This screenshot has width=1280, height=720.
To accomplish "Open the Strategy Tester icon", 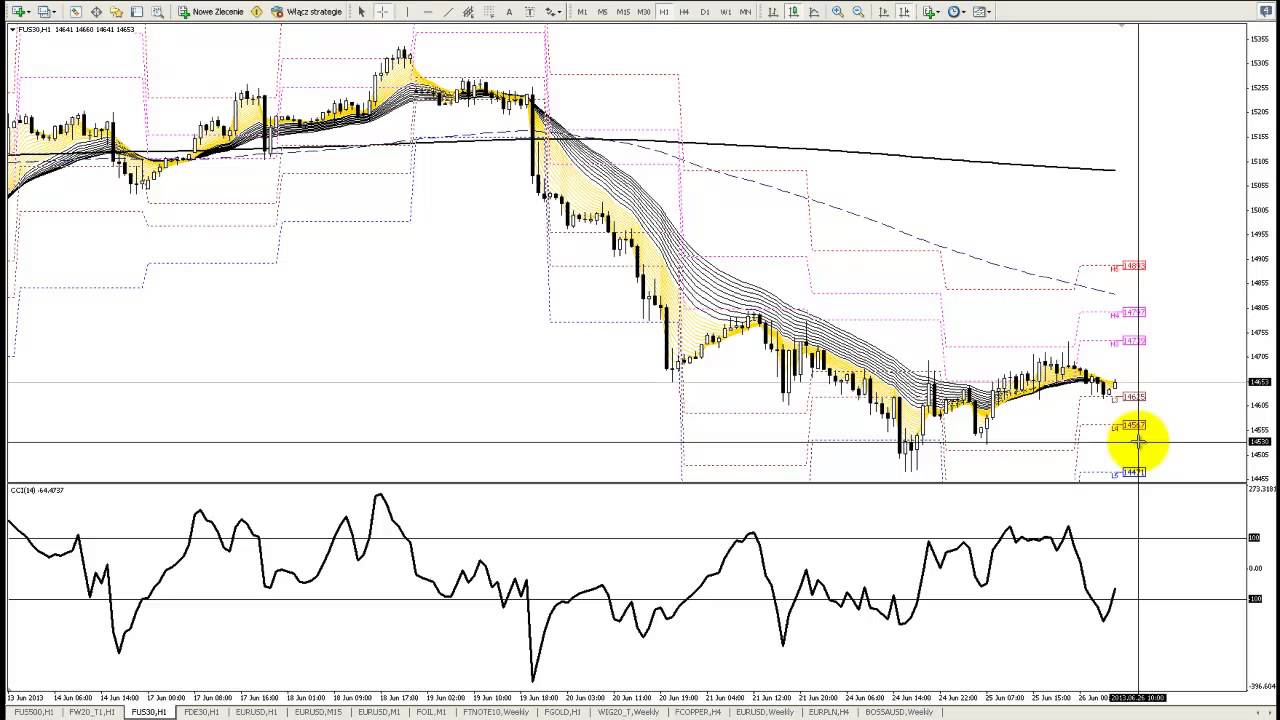I will coord(158,12).
